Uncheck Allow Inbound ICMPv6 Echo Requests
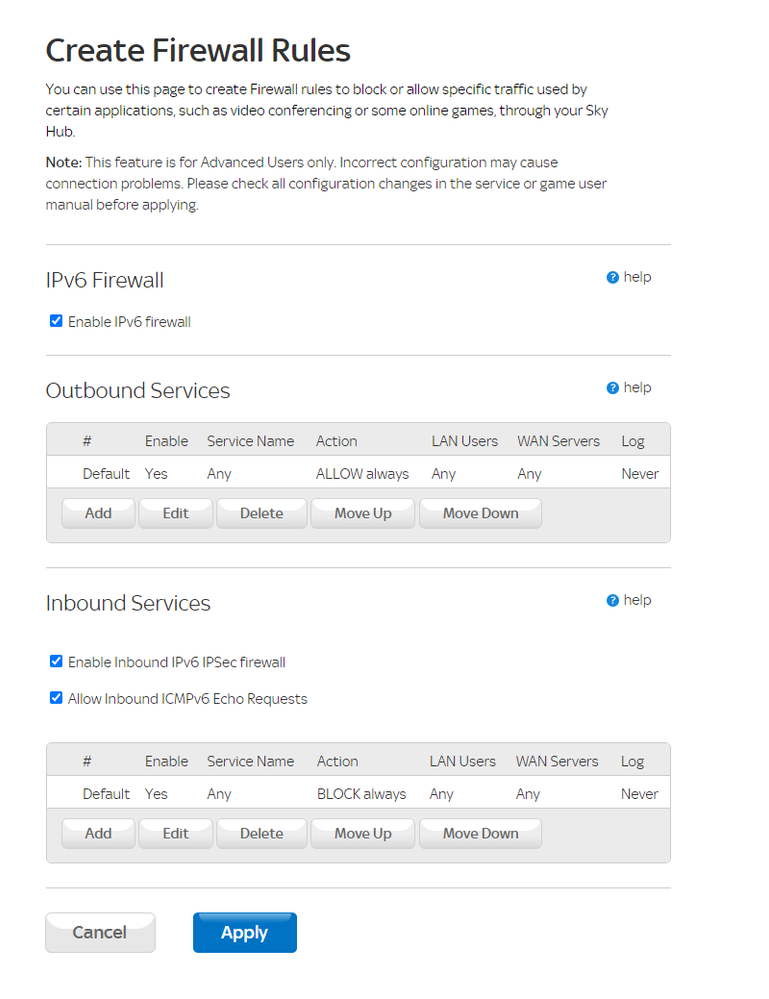 [56, 698]
